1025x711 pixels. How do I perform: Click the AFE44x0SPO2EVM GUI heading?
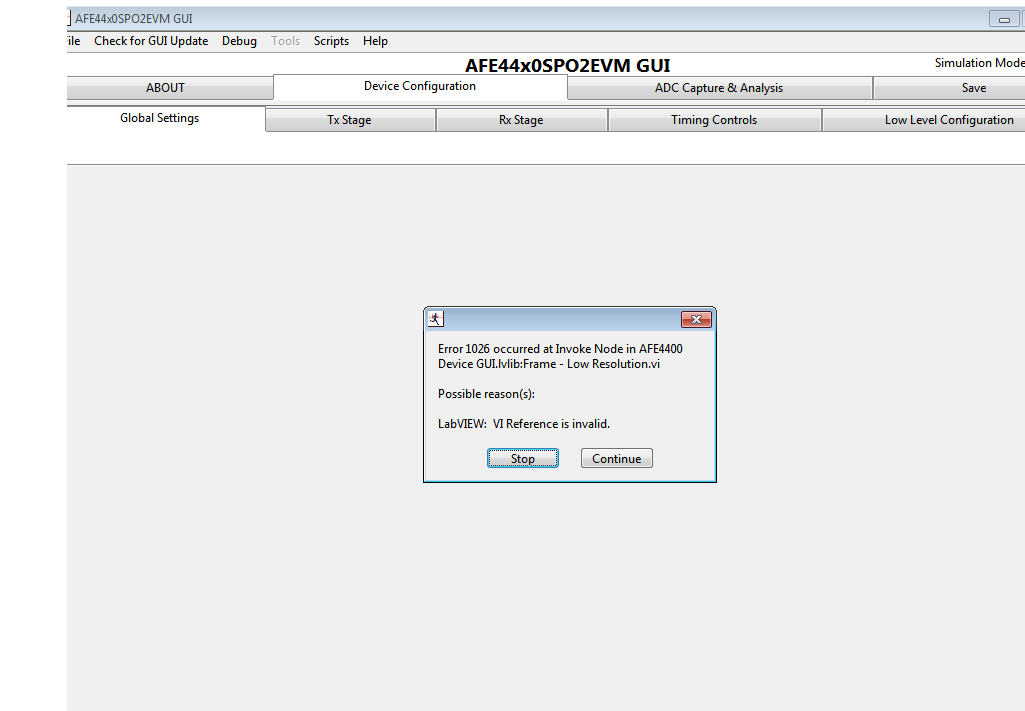pos(567,65)
